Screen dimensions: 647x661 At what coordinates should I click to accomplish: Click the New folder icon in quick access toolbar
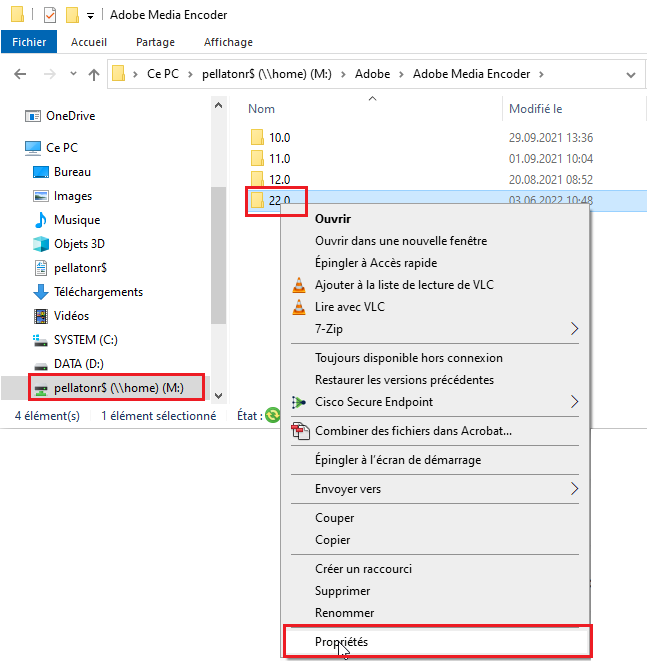[x=72, y=15]
